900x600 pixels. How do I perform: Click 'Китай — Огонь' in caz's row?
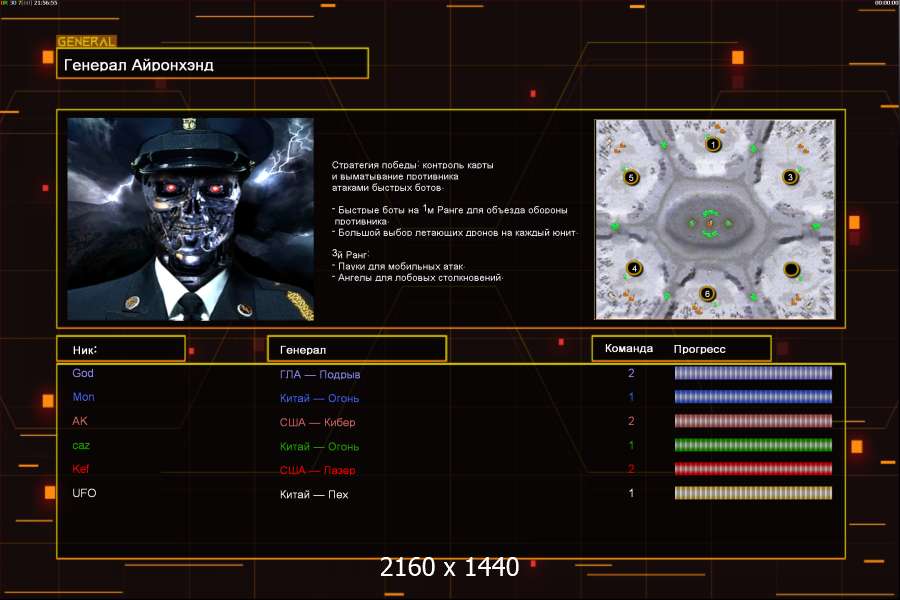(319, 446)
